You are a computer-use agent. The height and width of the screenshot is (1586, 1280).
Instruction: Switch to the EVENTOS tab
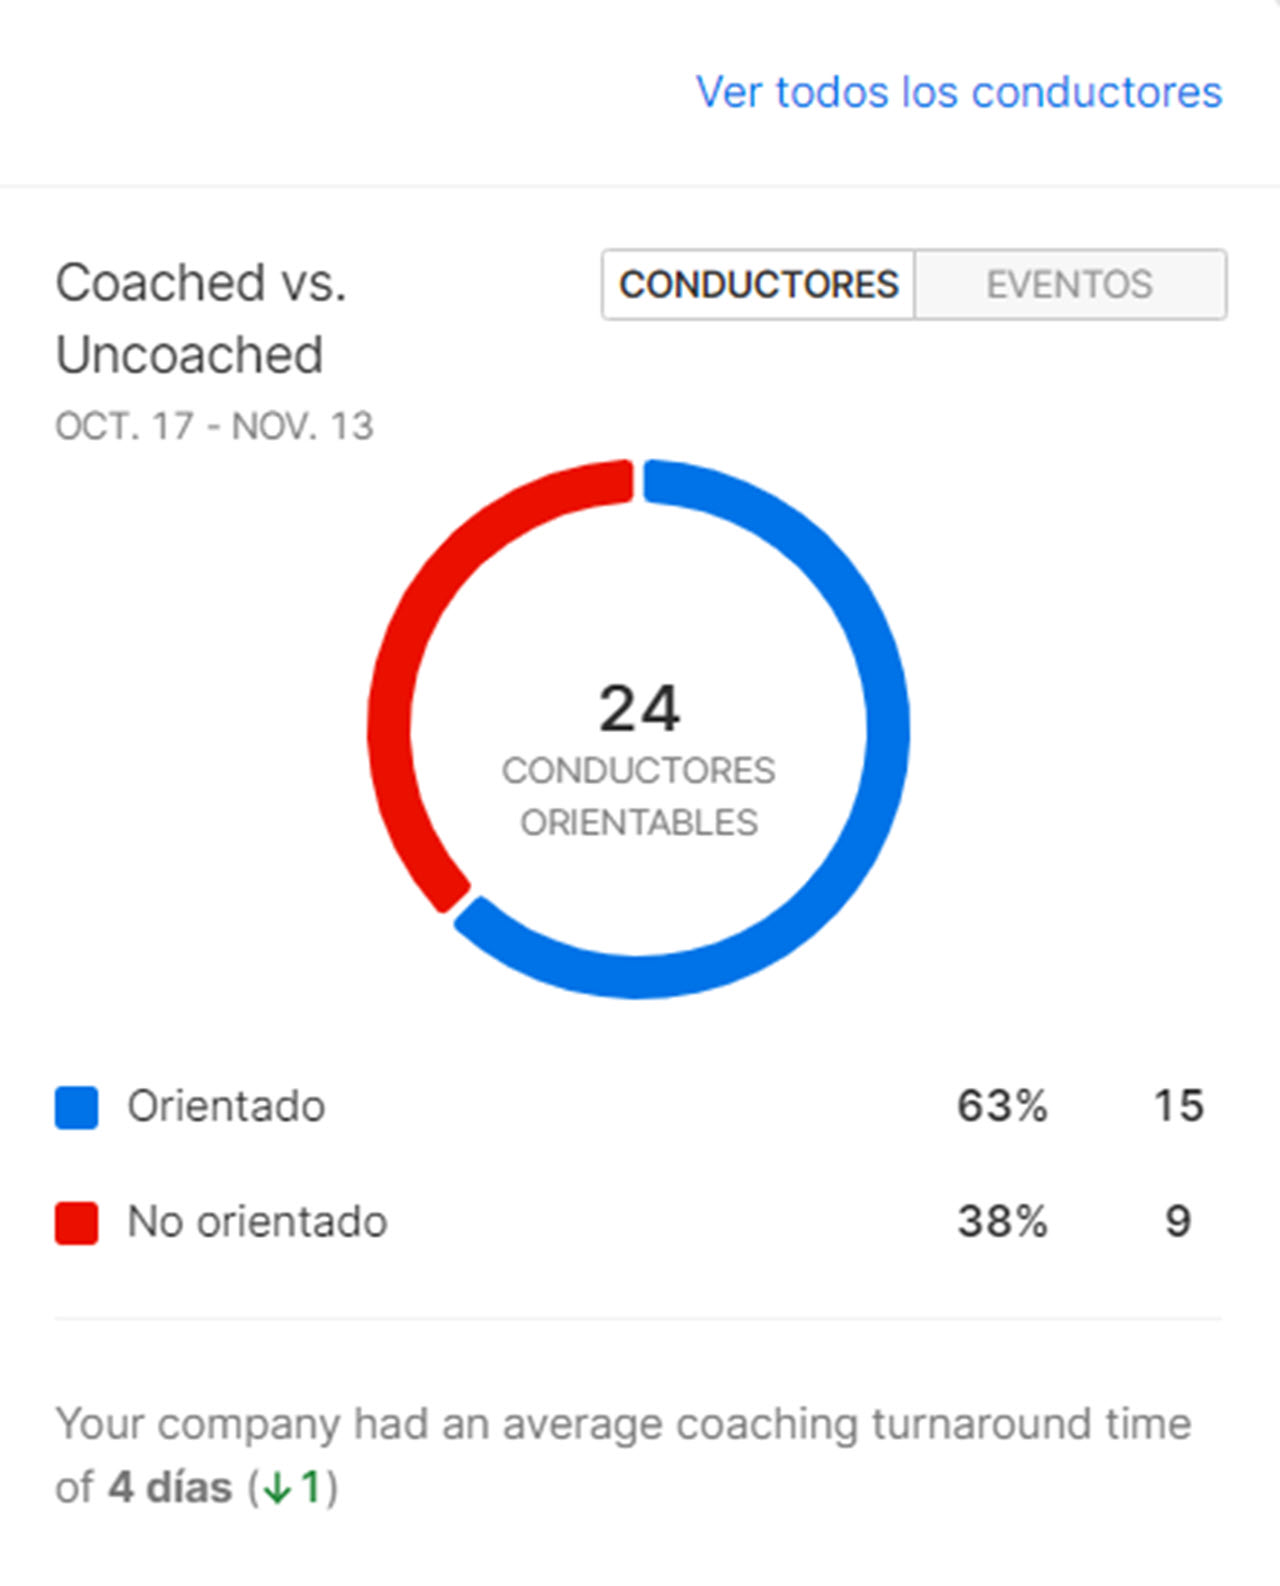(x=1070, y=285)
